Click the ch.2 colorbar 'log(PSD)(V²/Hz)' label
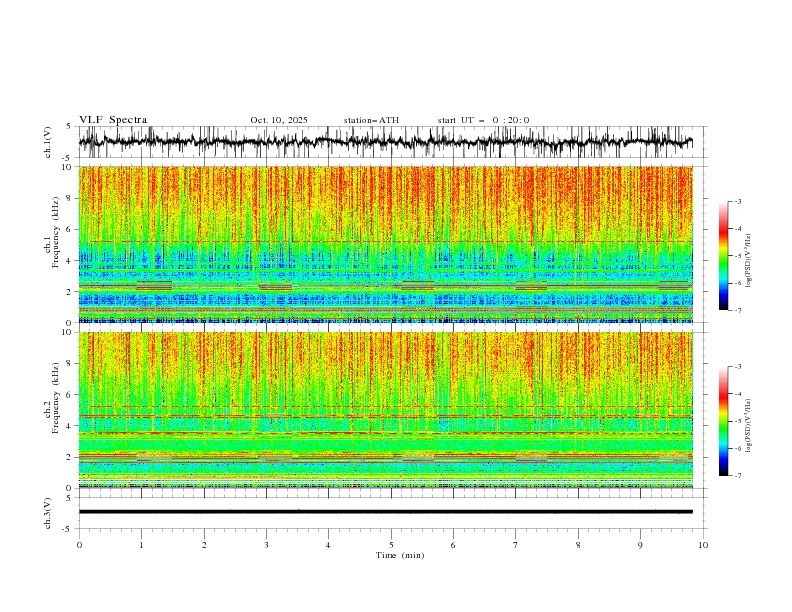 748,425
